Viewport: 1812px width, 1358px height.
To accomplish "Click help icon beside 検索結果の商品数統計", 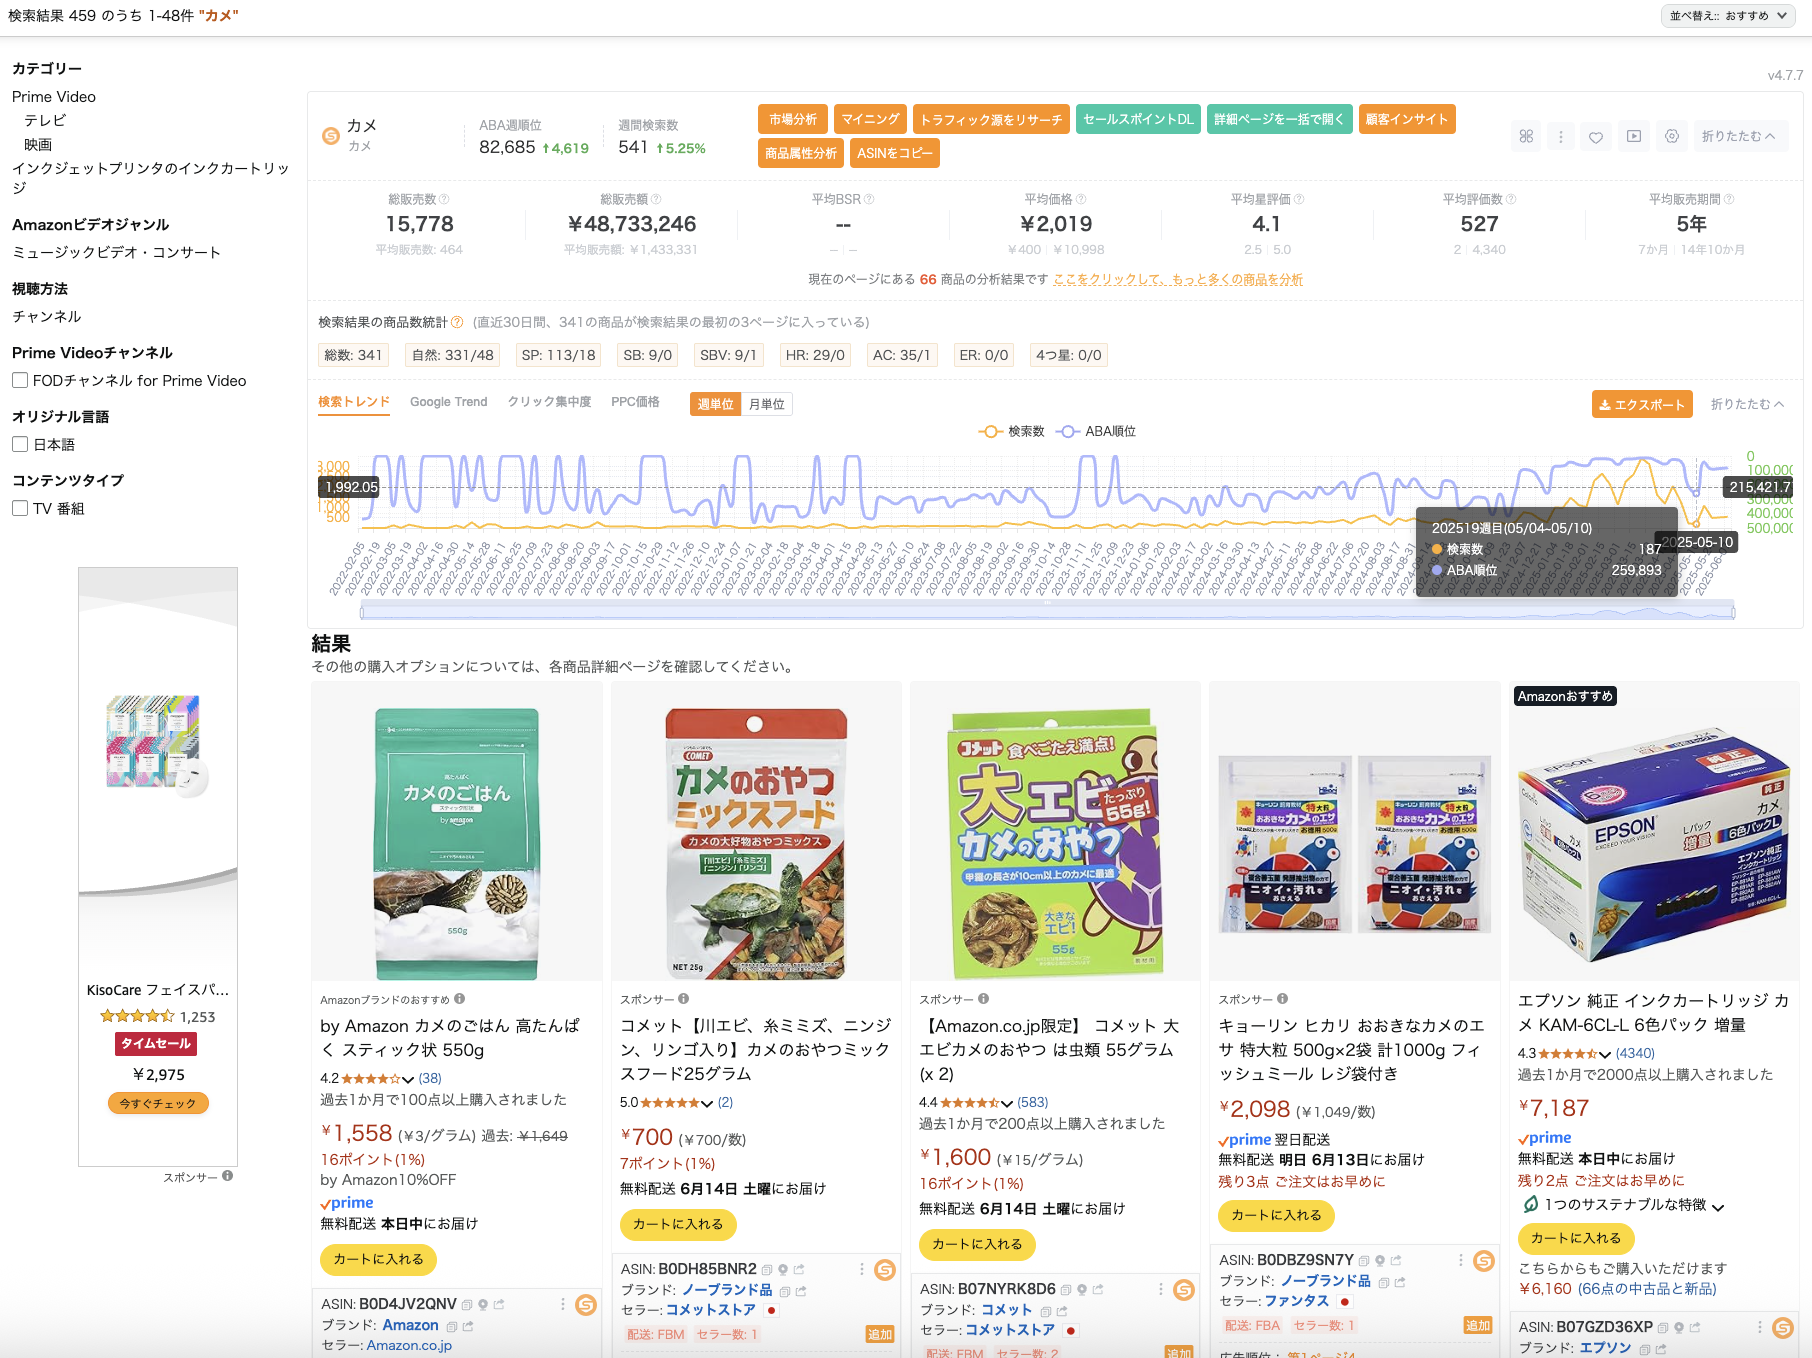I will tap(457, 322).
